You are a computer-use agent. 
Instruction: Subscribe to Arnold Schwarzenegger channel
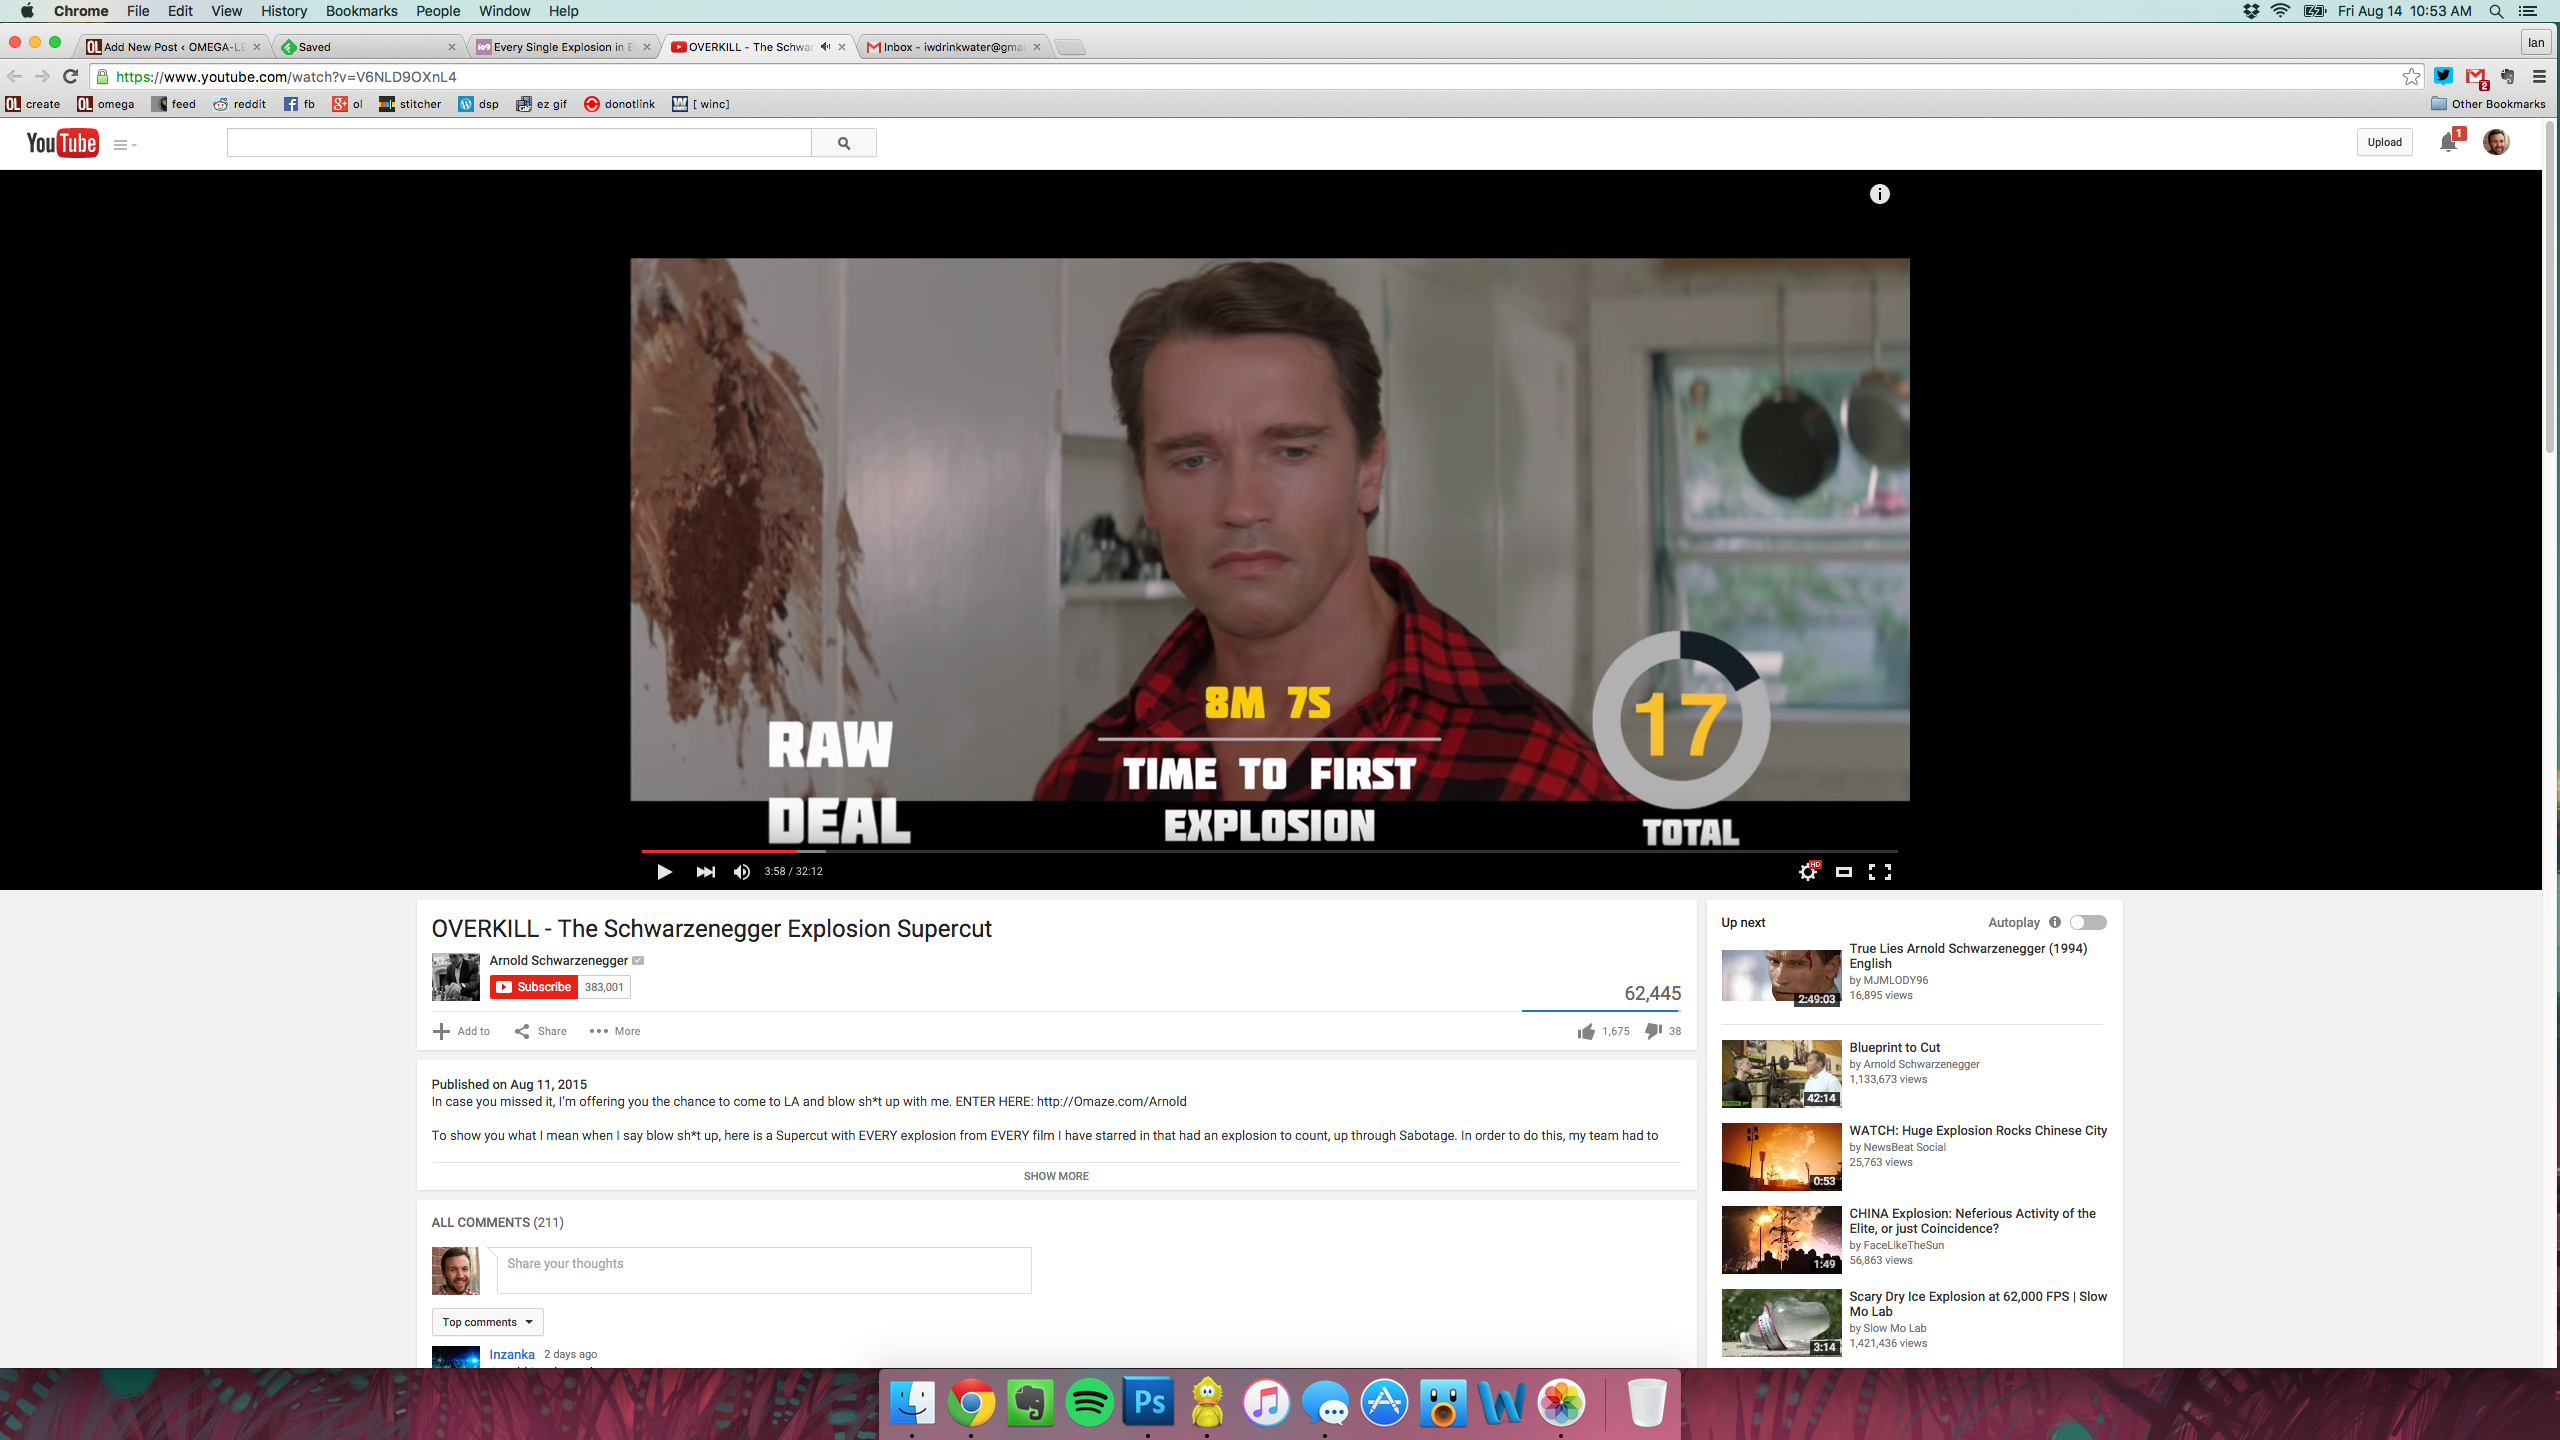tap(534, 987)
